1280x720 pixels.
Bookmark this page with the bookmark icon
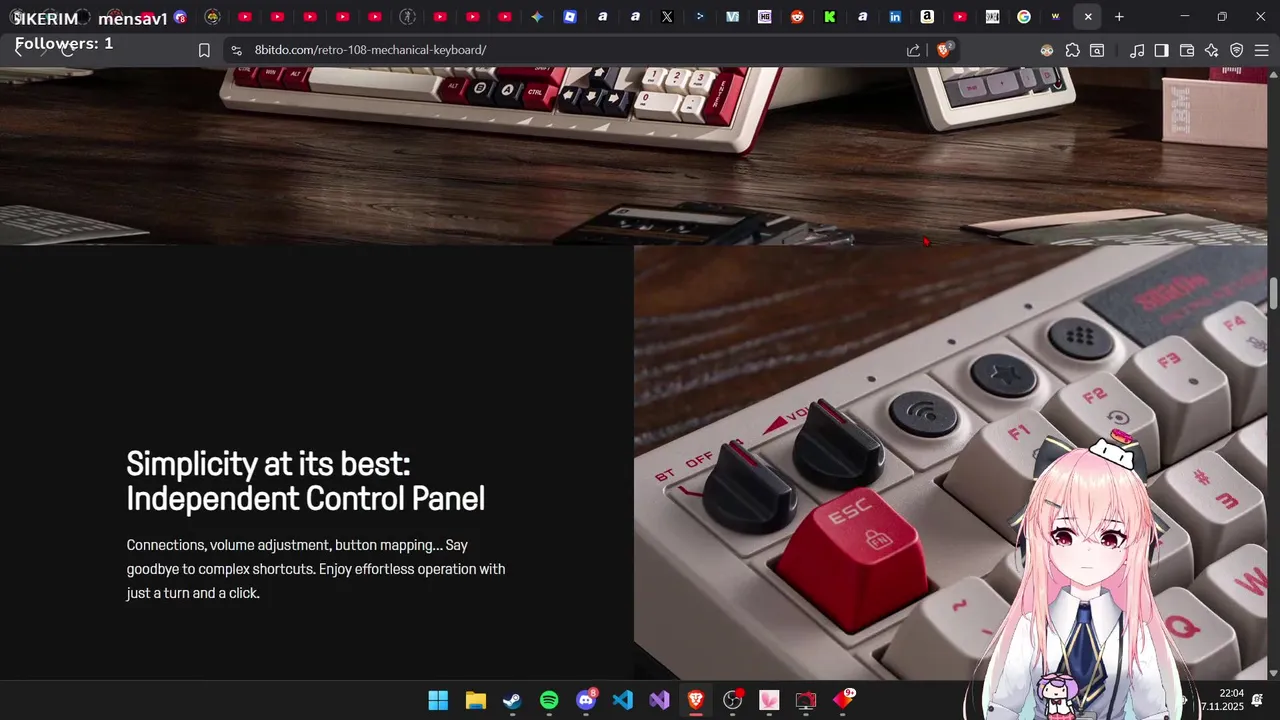204,50
